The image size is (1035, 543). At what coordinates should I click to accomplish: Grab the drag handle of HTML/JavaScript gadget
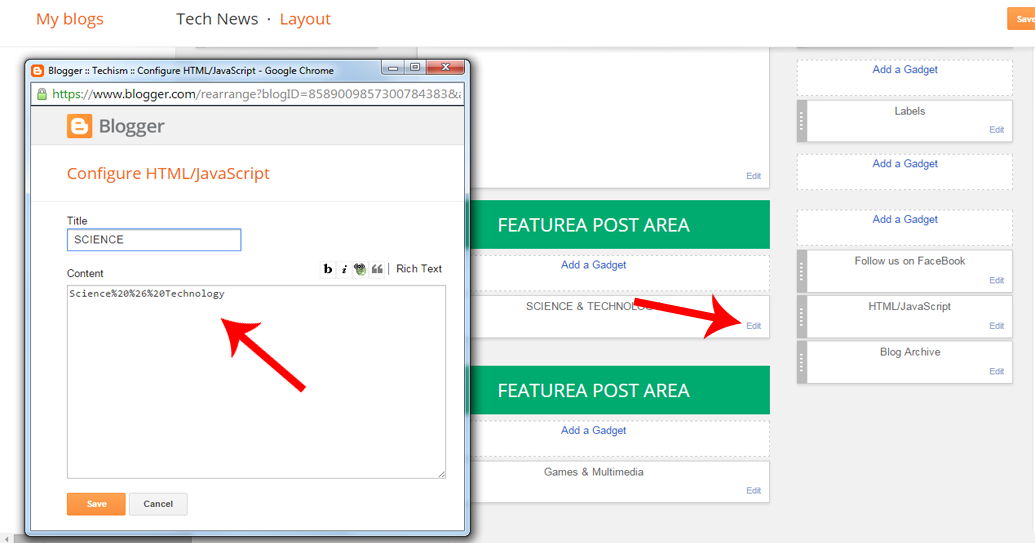pos(802,317)
